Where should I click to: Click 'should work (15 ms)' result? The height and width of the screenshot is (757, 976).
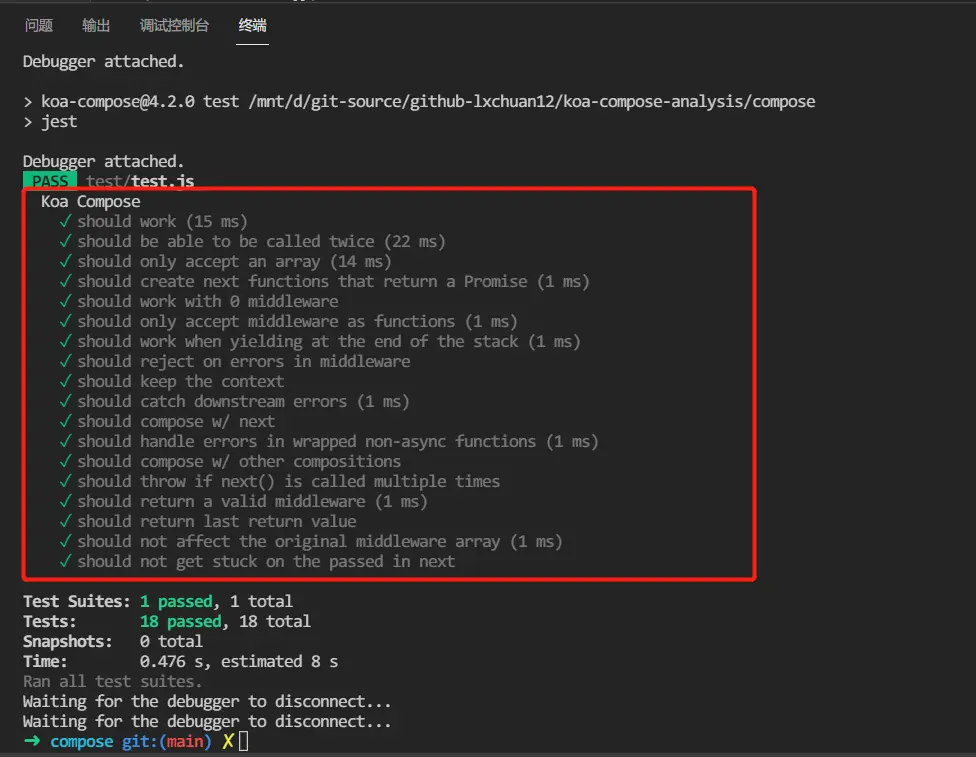coord(154,222)
